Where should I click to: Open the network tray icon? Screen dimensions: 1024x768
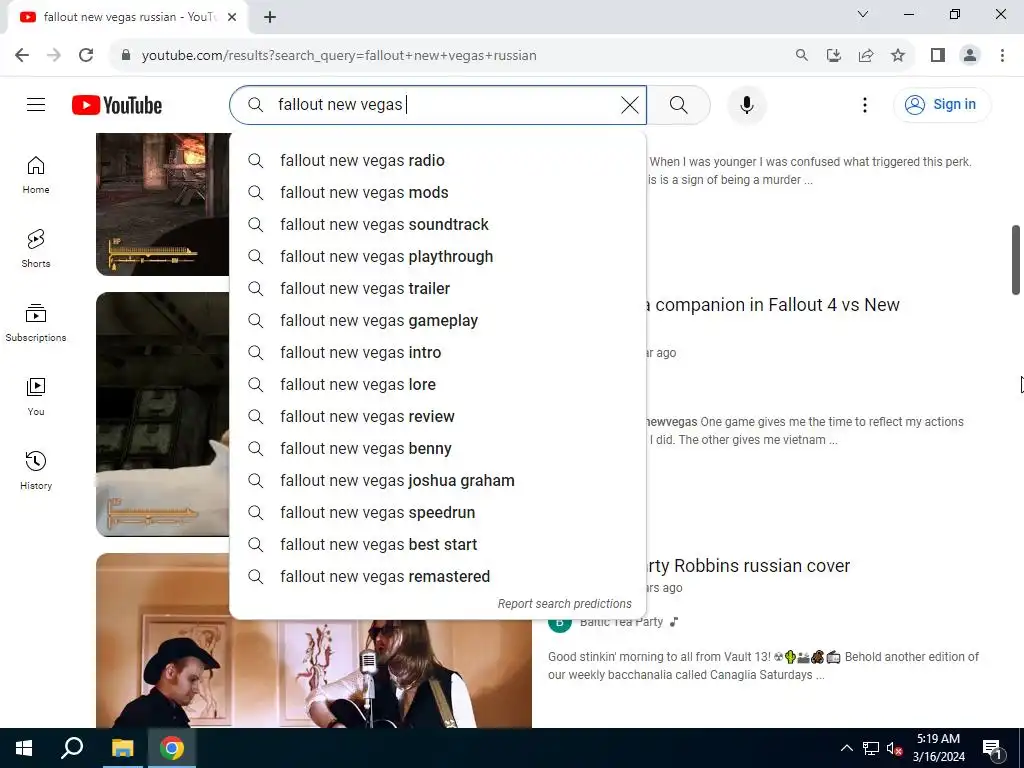pyautogui.click(x=871, y=748)
